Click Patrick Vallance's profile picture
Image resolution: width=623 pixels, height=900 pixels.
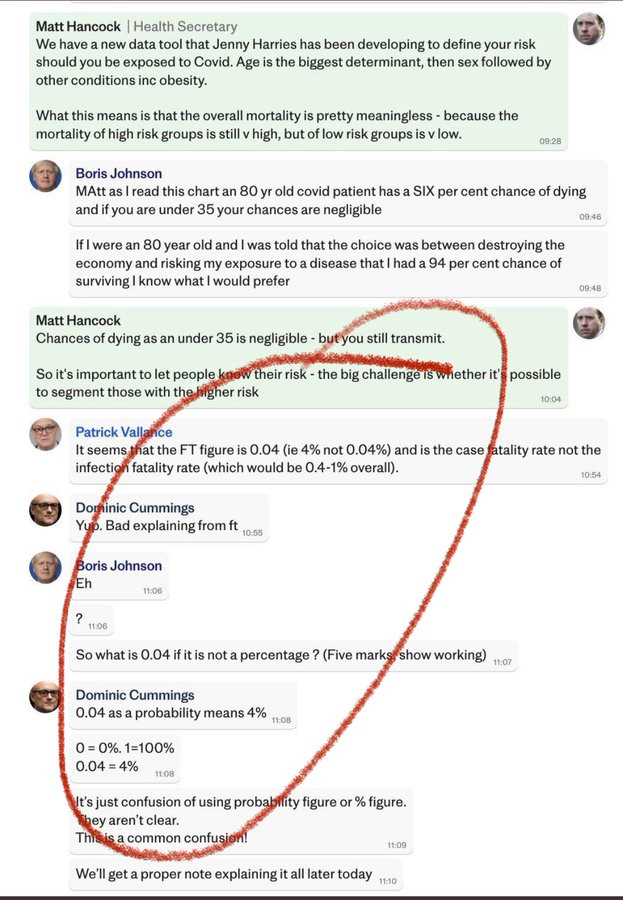45,435
